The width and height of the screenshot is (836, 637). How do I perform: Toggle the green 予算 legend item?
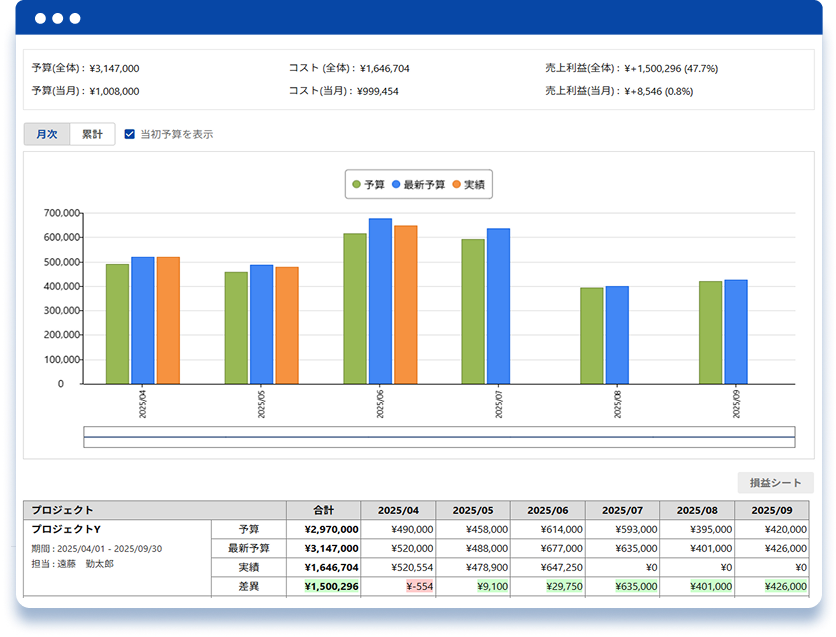point(369,185)
